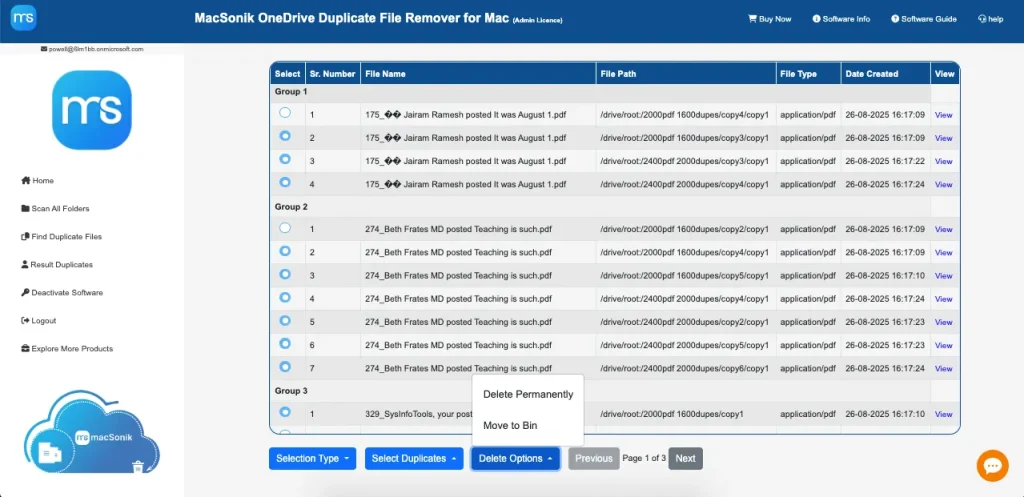Image resolution: width=1024 pixels, height=497 pixels.
Task: Select the radio button for Group 1 row 1
Action: pyautogui.click(x=285, y=113)
